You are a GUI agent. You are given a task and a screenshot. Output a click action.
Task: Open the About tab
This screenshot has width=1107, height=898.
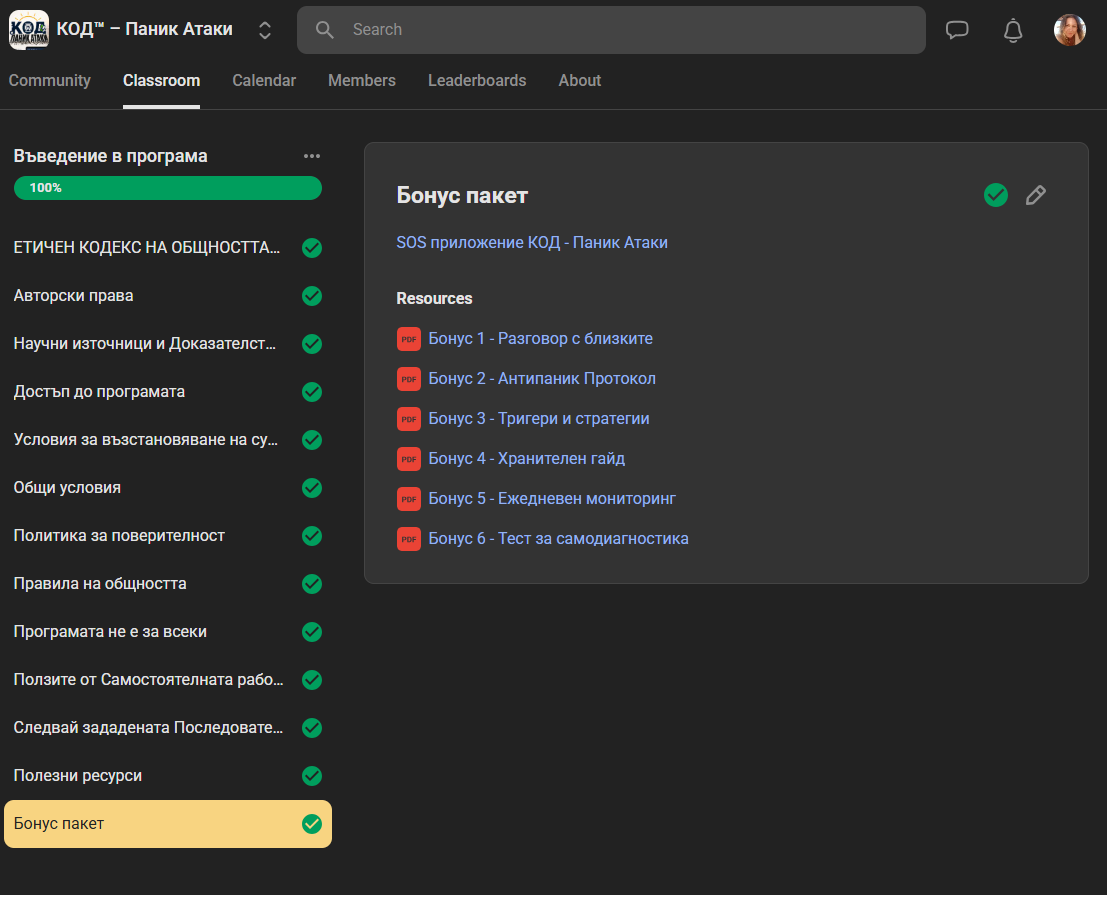coord(580,80)
